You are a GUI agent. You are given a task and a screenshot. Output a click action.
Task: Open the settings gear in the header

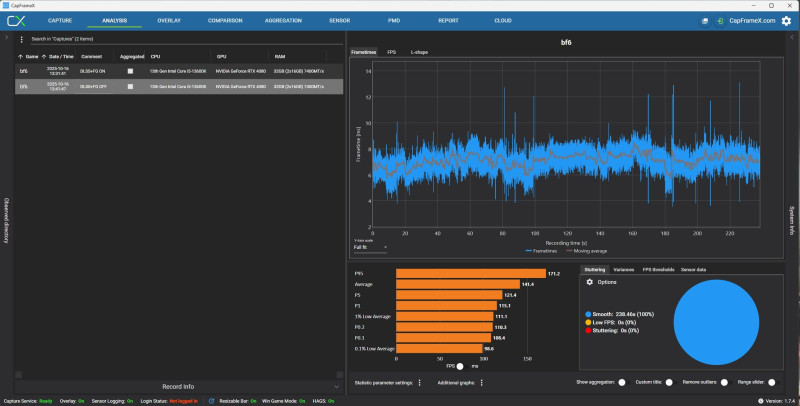point(786,20)
